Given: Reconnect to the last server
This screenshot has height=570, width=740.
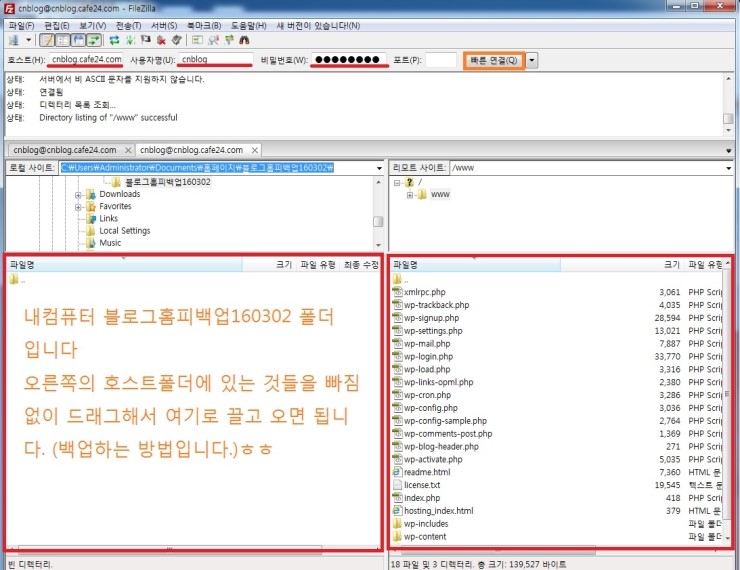Looking at the screenshot, I should [x=177, y=40].
